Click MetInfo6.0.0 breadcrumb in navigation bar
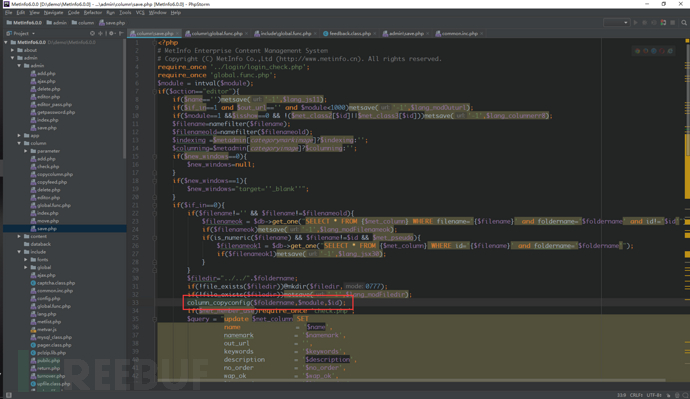This screenshot has width=690, height=399. 24,22
